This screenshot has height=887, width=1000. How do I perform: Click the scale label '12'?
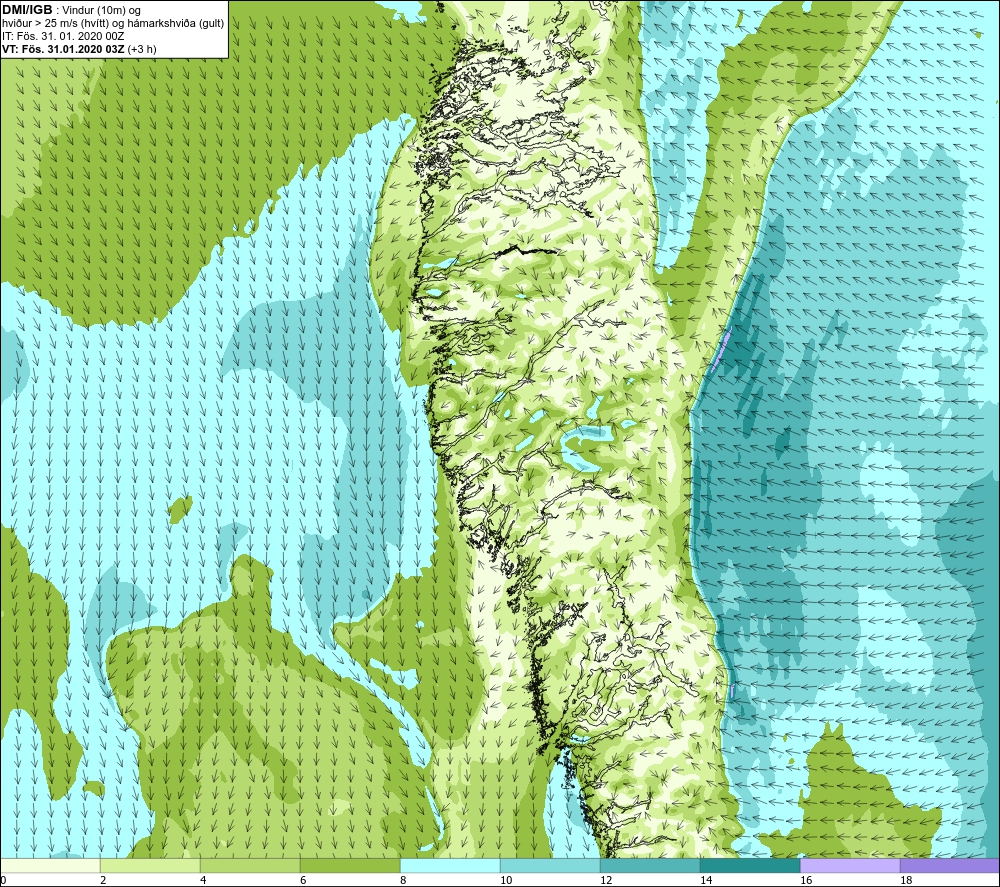(x=606, y=880)
